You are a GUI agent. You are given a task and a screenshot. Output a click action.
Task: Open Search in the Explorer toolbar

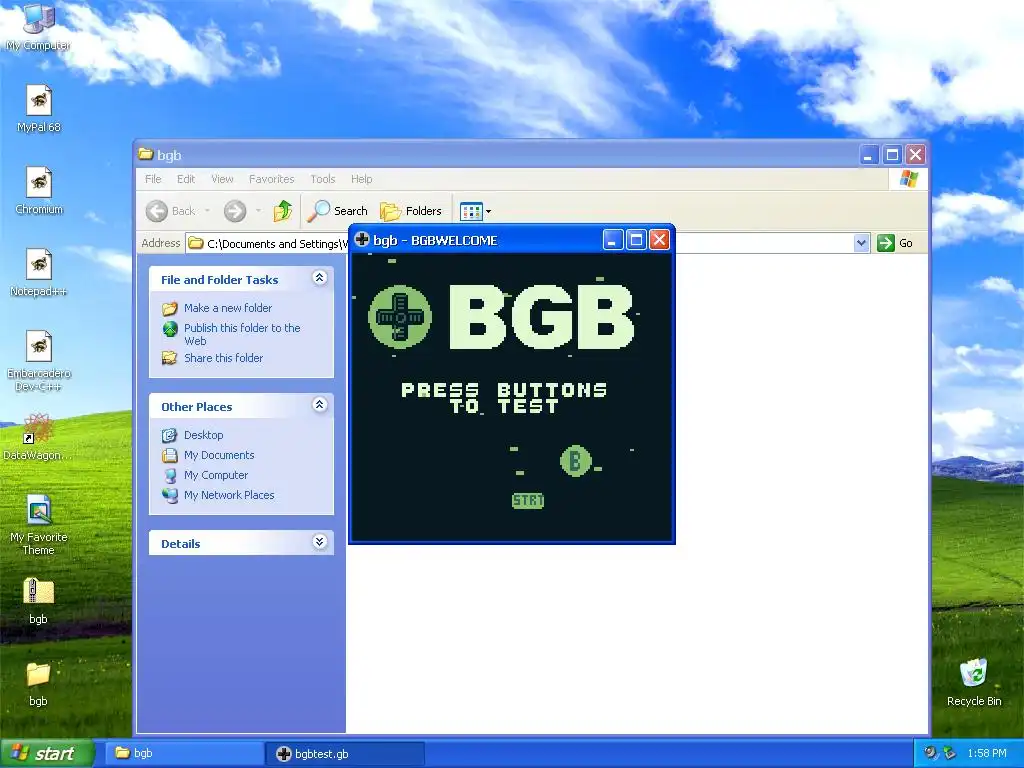(338, 211)
